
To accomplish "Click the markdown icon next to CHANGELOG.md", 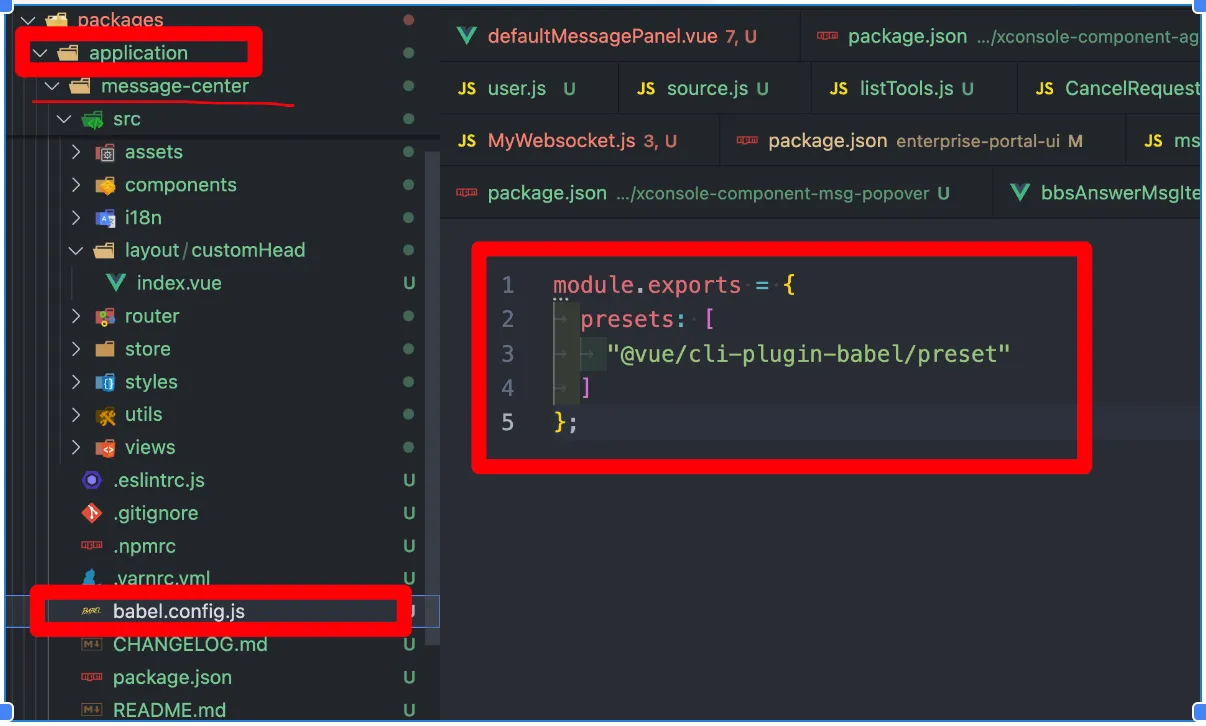I will (92, 645).
